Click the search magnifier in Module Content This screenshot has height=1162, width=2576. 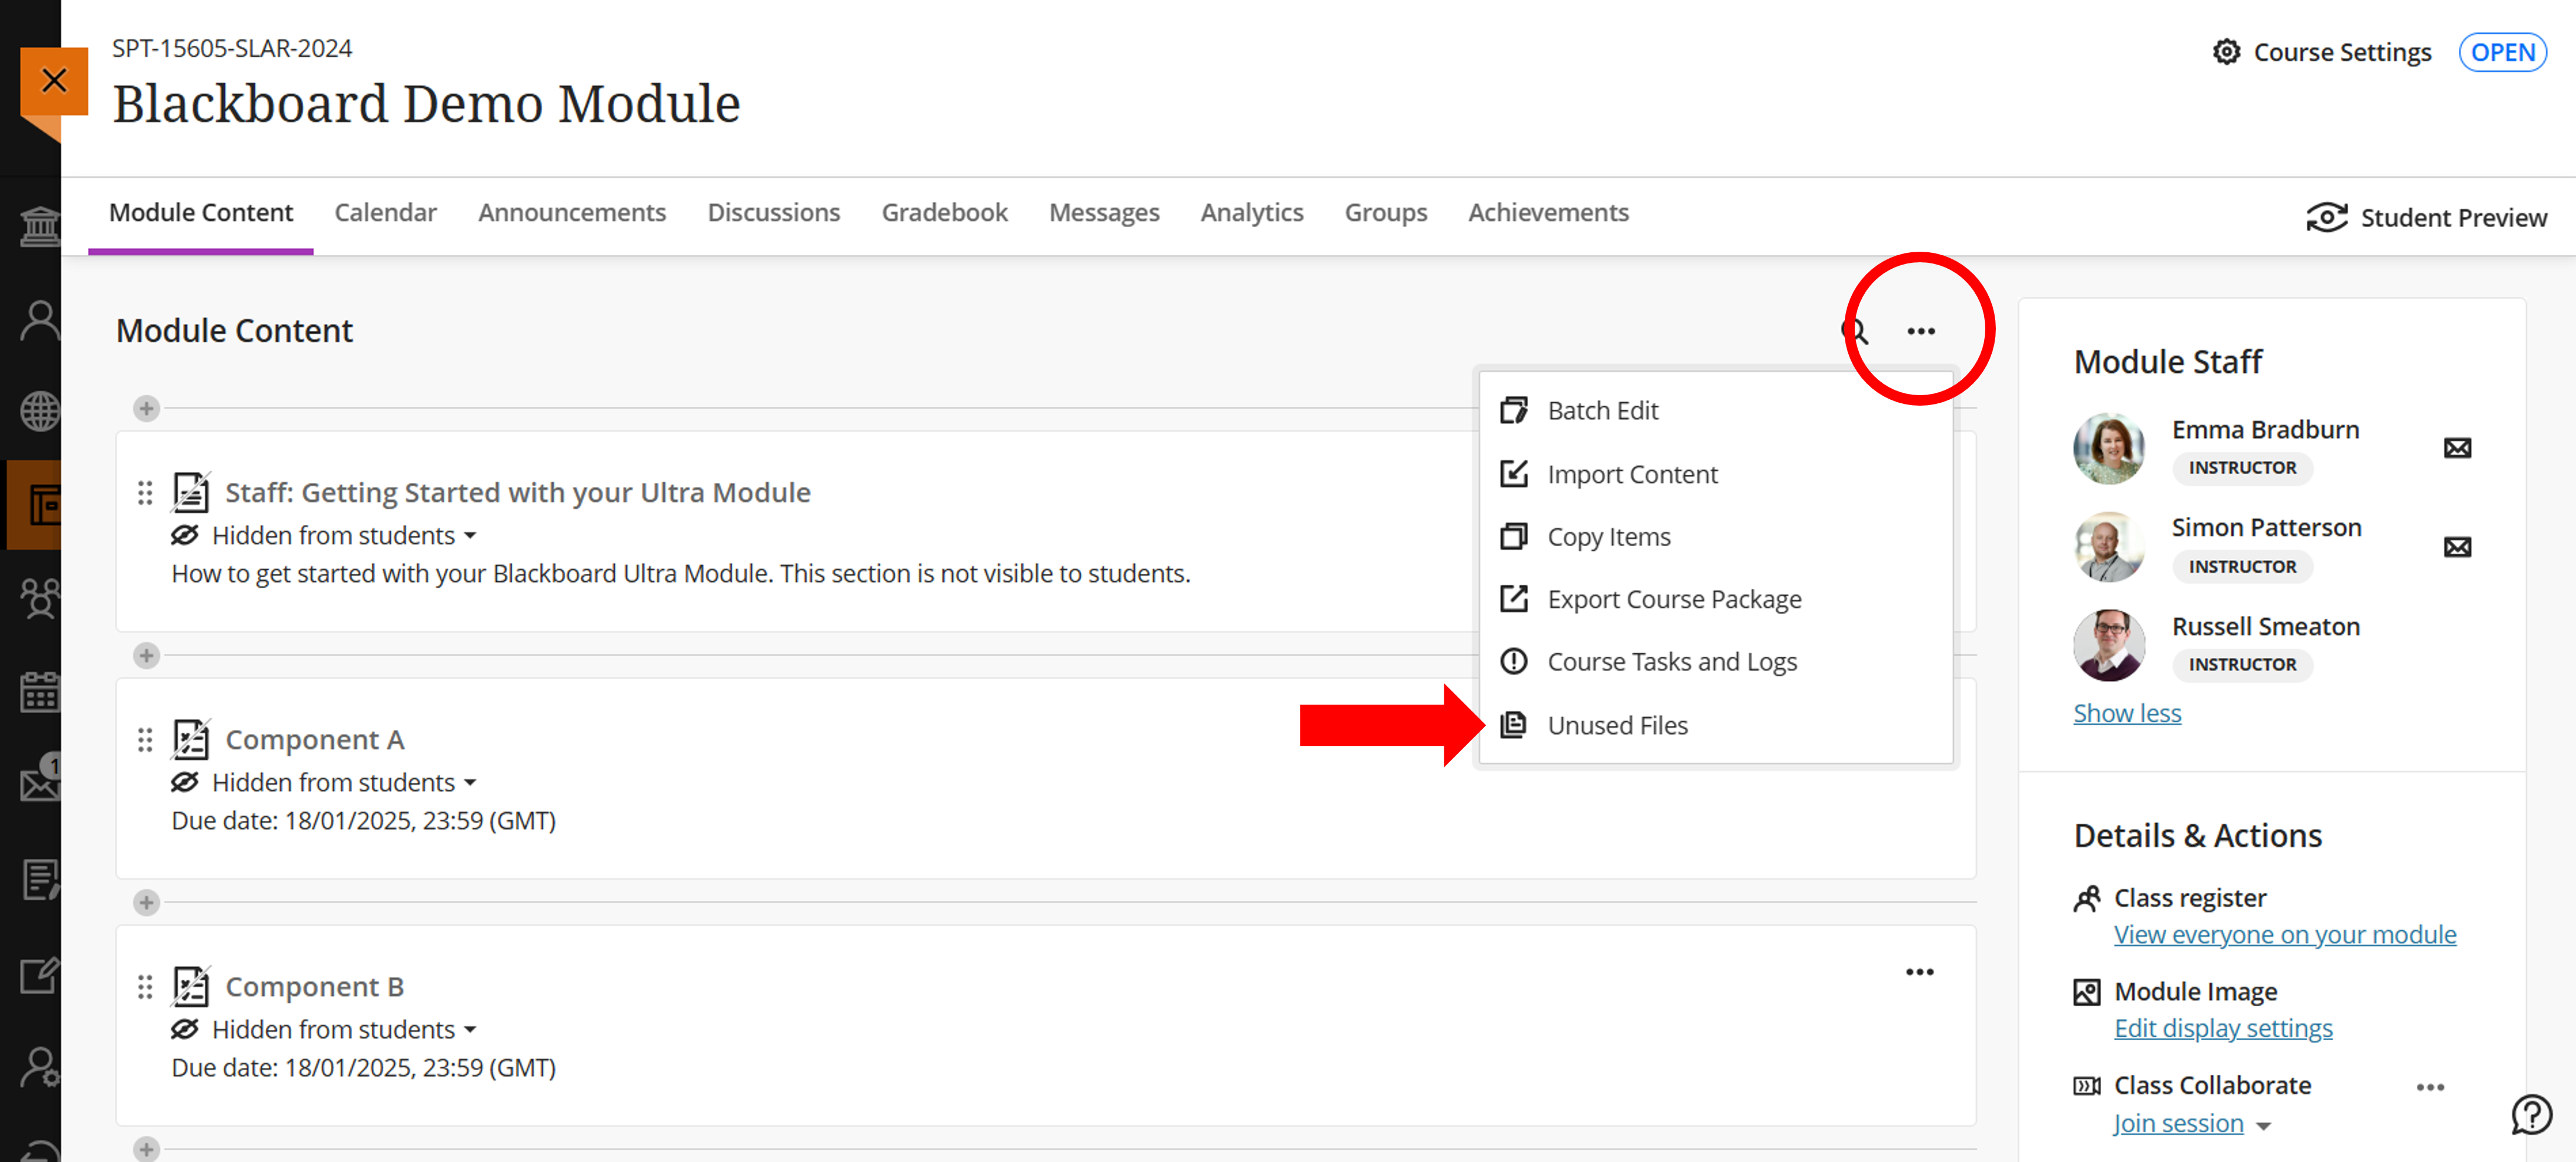point(1855,331)
